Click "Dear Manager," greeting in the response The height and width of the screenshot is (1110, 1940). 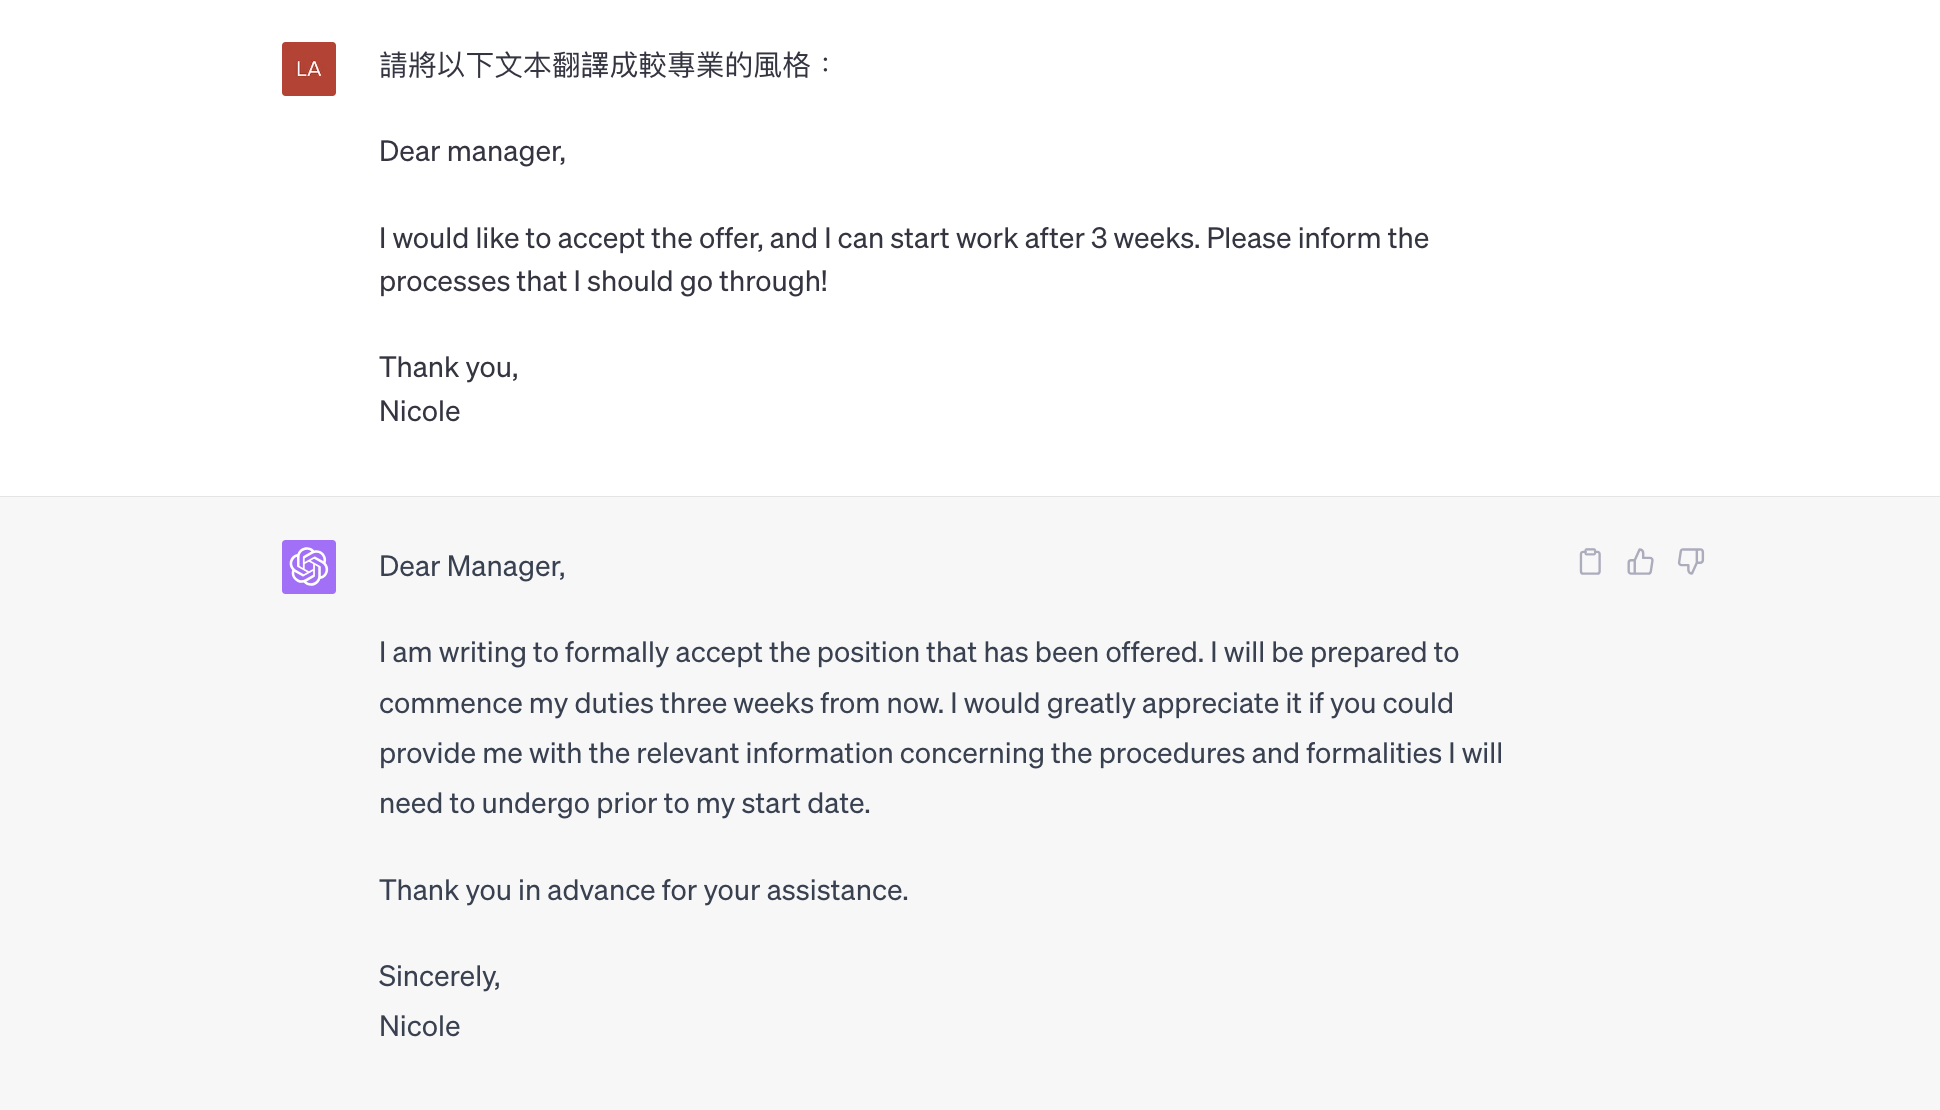(x=472, y=567)
